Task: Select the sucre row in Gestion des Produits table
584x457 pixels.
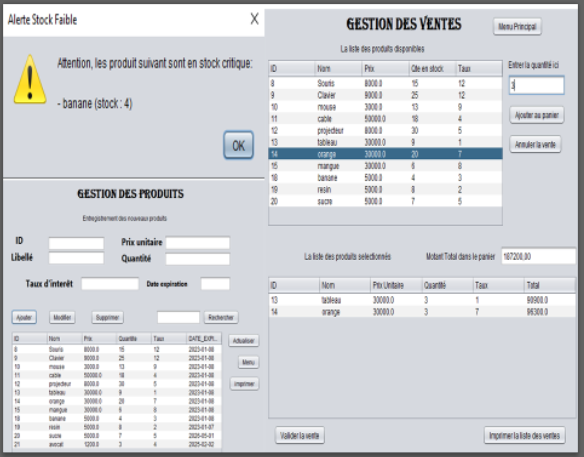Action: pos(117,435)
